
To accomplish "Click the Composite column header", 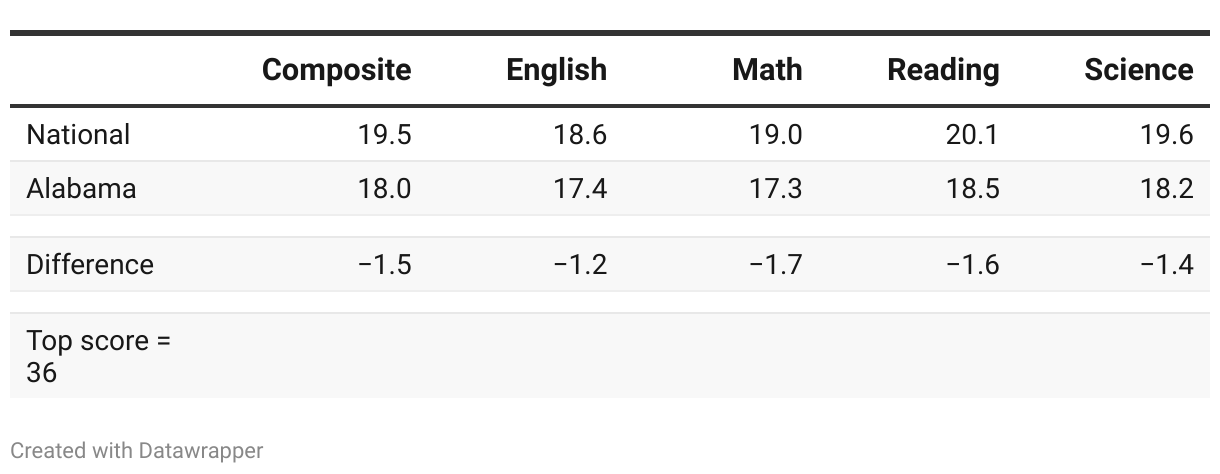I will coord(336,70).
